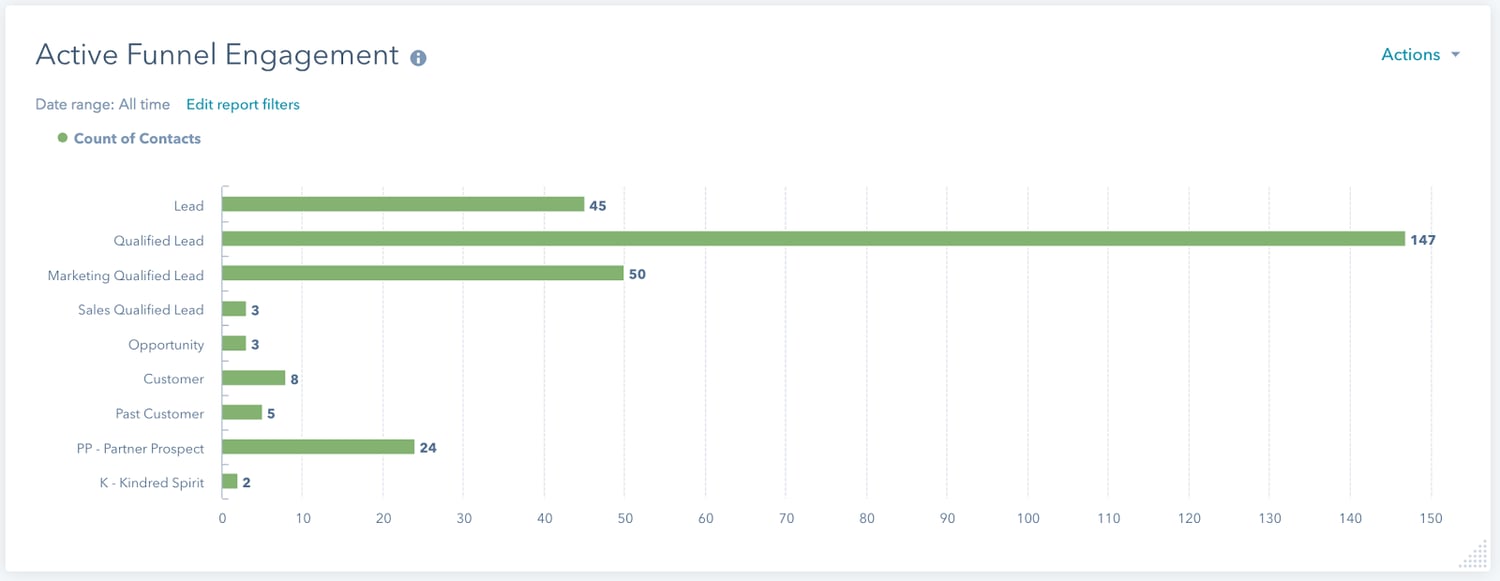Click the PP - Partner Prospect bar

320,448
